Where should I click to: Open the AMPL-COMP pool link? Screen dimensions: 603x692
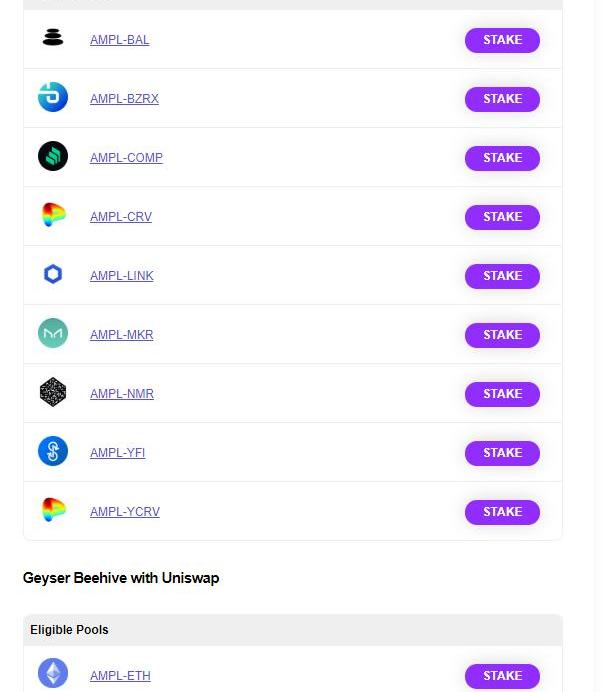coord(126,158)
